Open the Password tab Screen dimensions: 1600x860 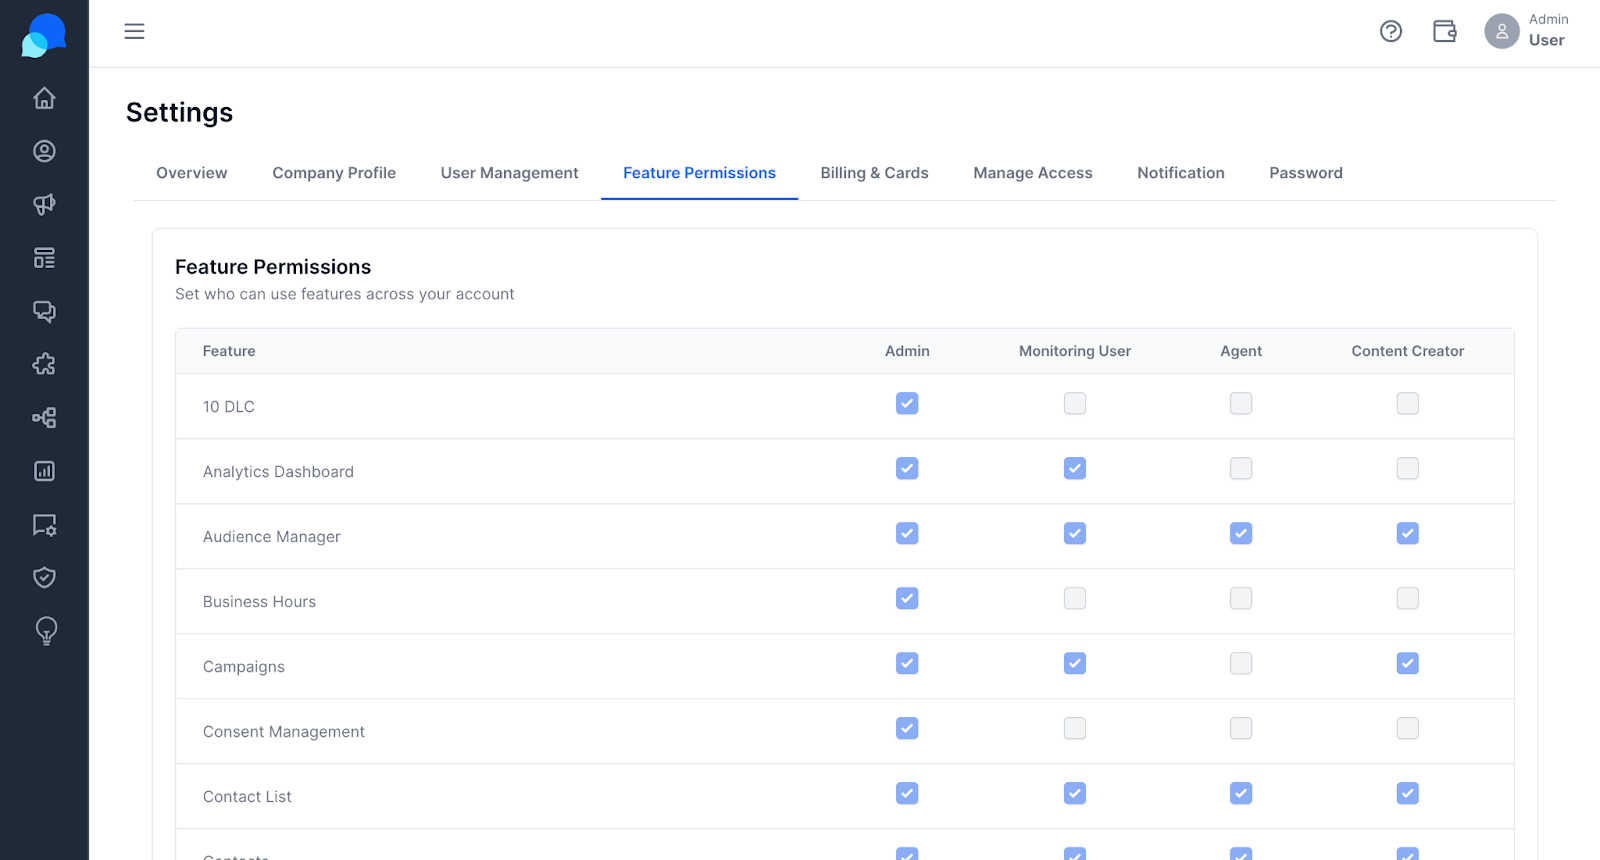(x=1306, y=173)
